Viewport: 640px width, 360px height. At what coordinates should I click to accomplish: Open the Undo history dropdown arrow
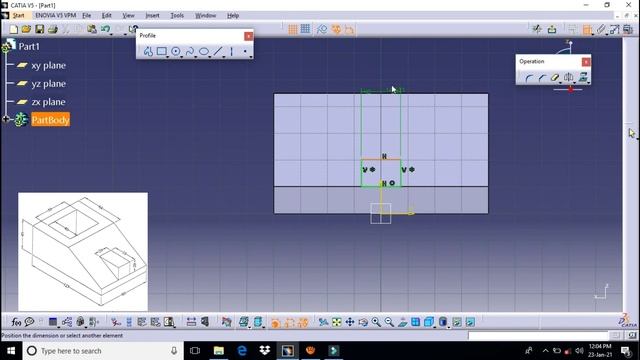[111, 34]
